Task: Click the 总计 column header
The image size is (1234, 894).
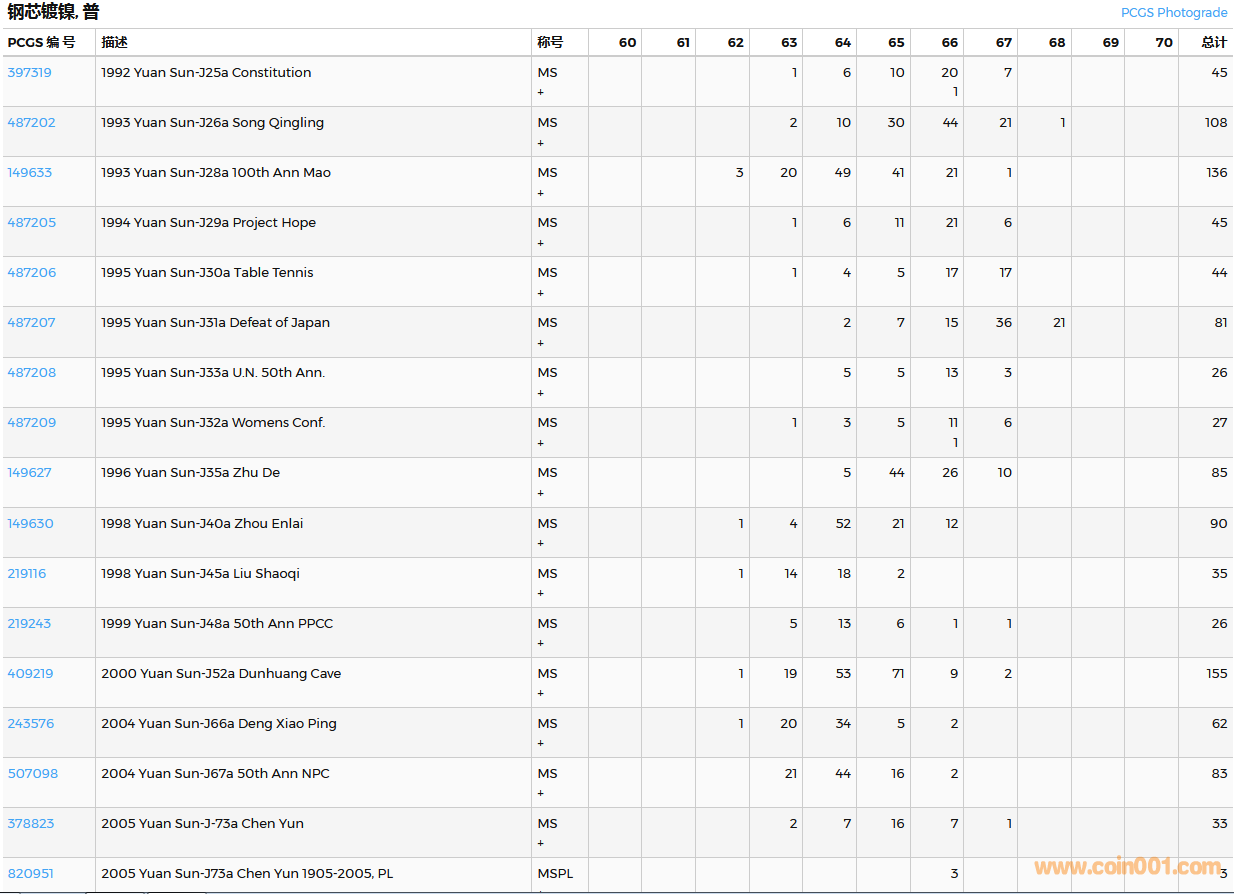Action: (1214, 43)
